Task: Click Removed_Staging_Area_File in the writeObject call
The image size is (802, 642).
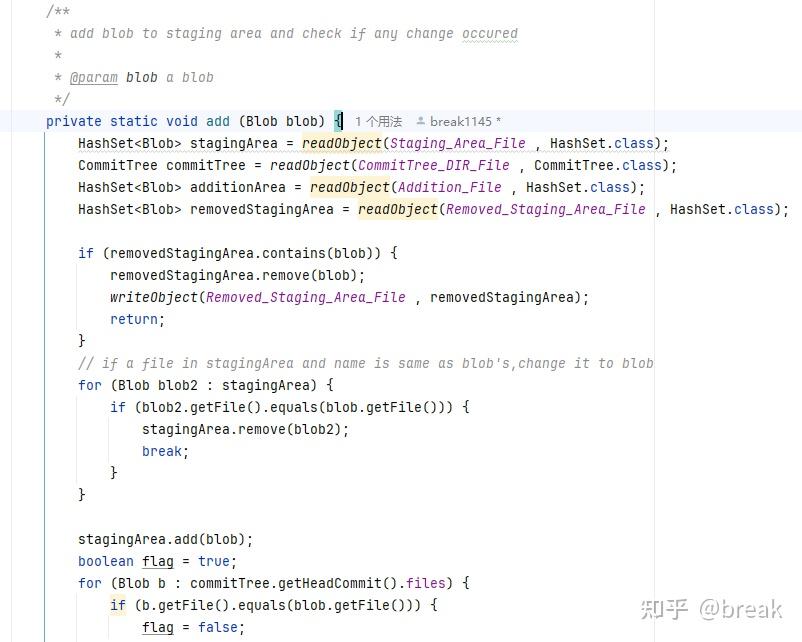Action: coord(305,297)
